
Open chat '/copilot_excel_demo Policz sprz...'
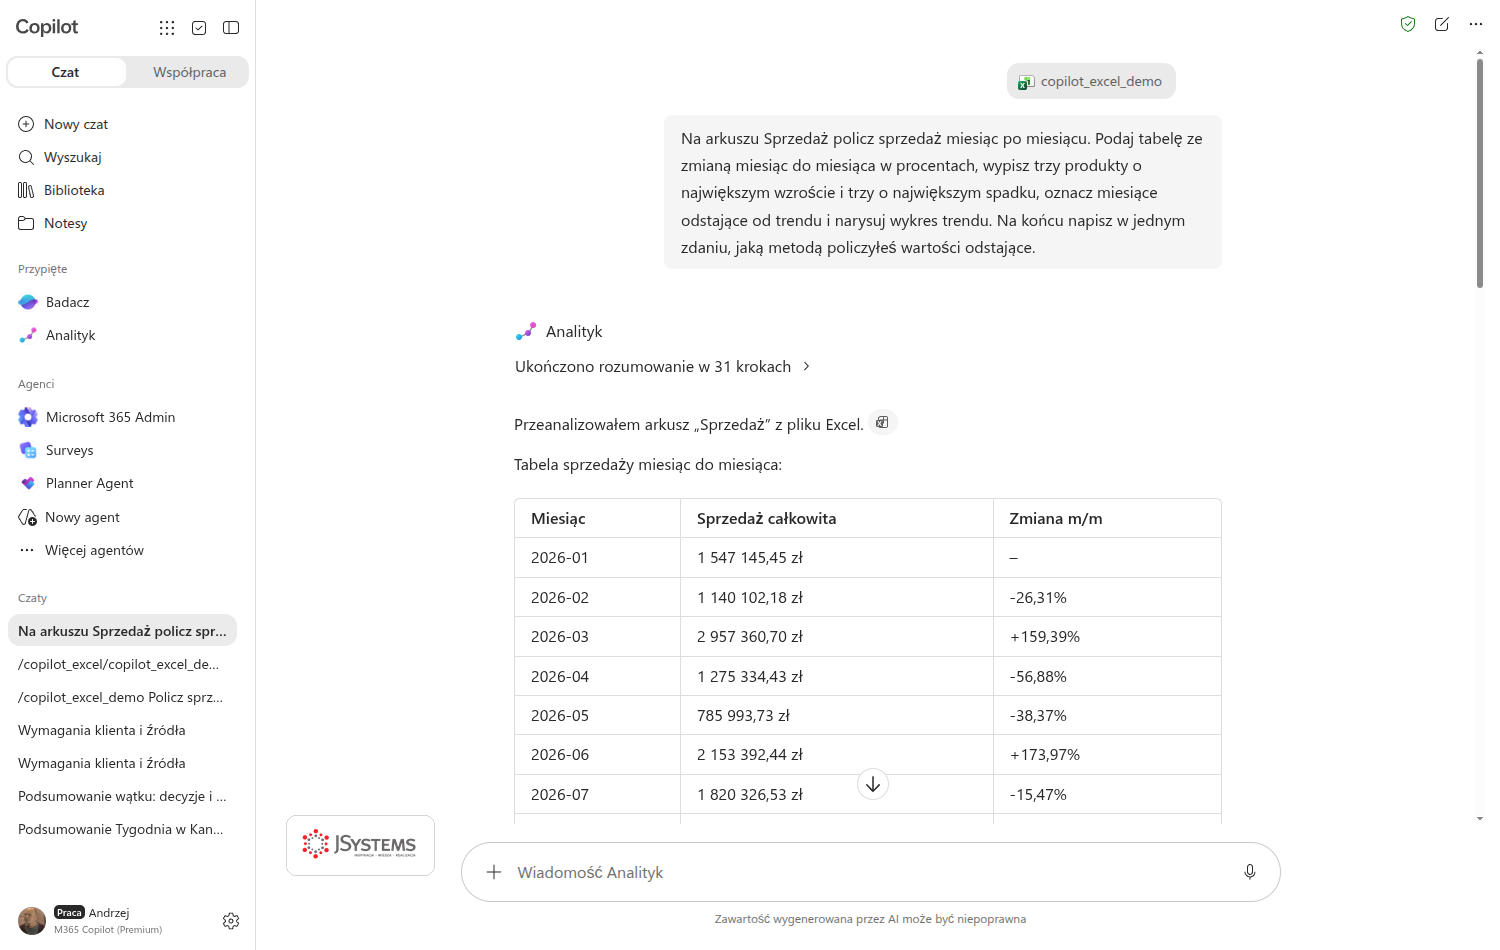click(122, 697)
